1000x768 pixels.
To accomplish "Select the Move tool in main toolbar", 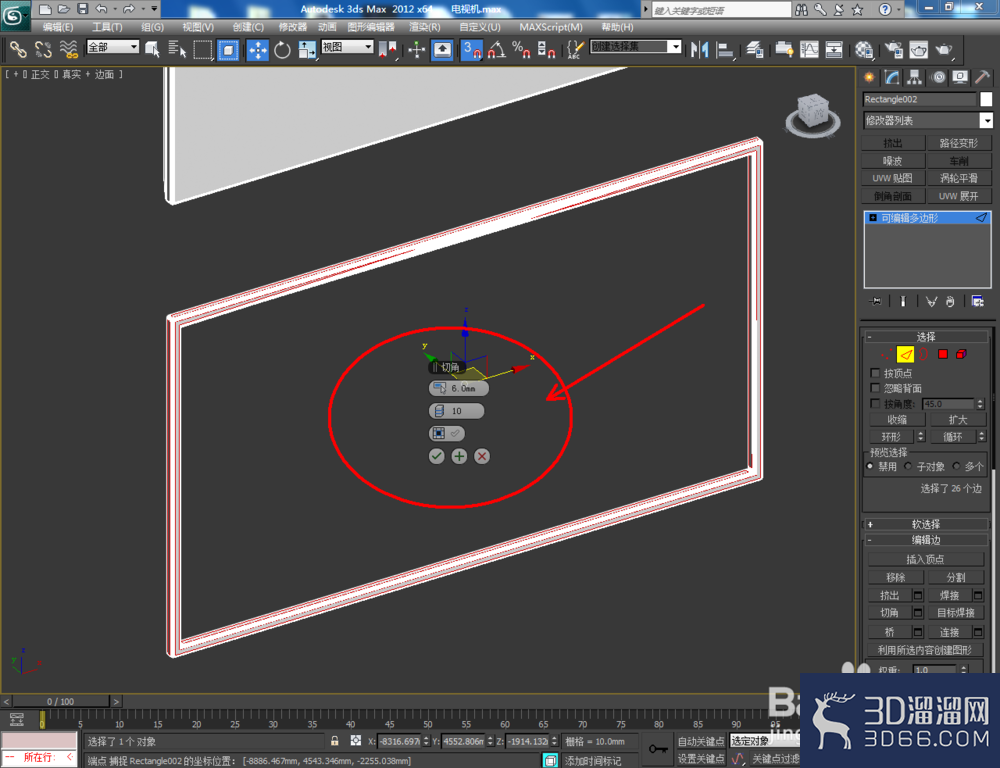I will [x=258, y=50].
